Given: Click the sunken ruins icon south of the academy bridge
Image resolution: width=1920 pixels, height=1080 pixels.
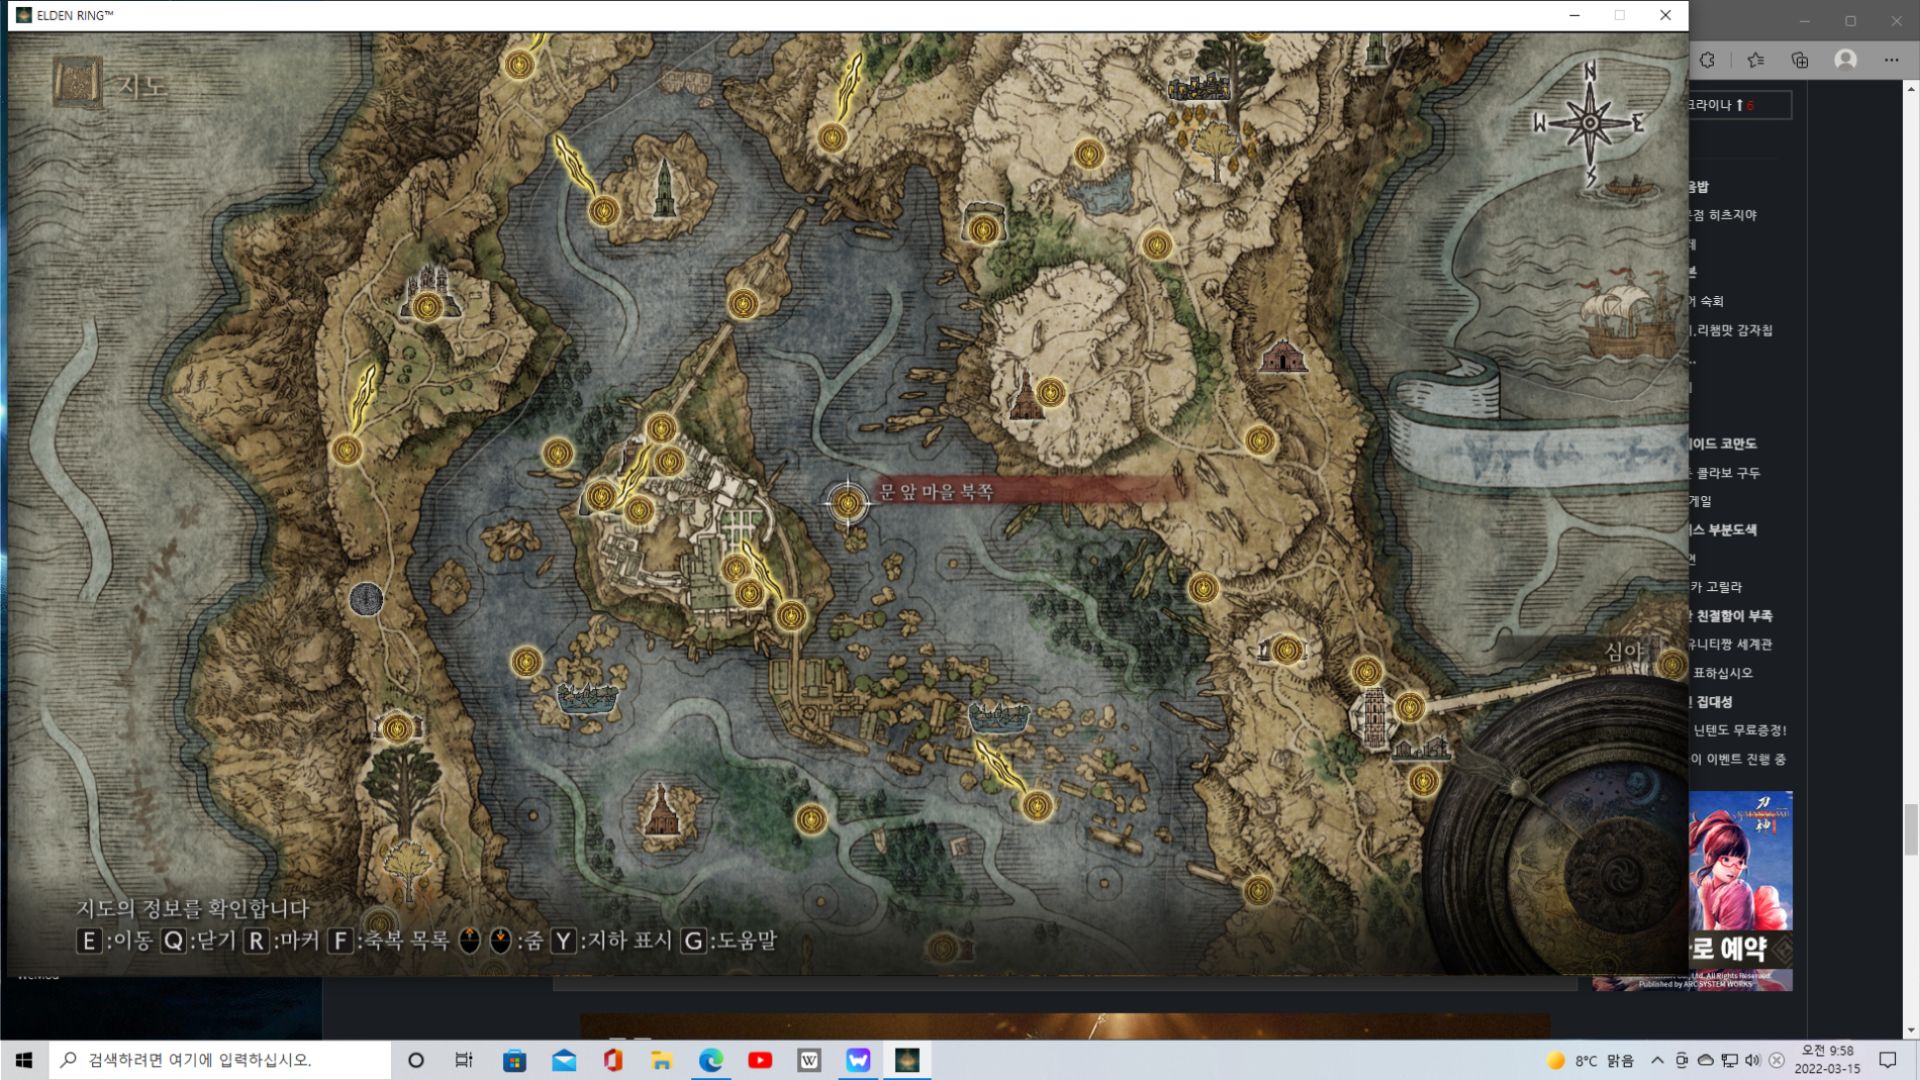Looking at the screenshot, I should [999, 716].
